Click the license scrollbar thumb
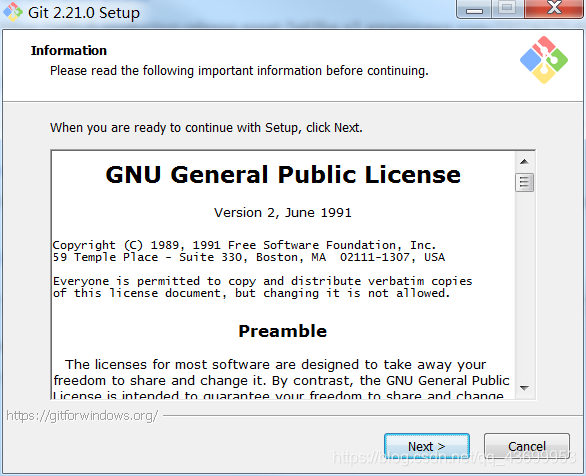Viewport: 586px width, 476px height. pyautogui.click(x=524, y=182)
